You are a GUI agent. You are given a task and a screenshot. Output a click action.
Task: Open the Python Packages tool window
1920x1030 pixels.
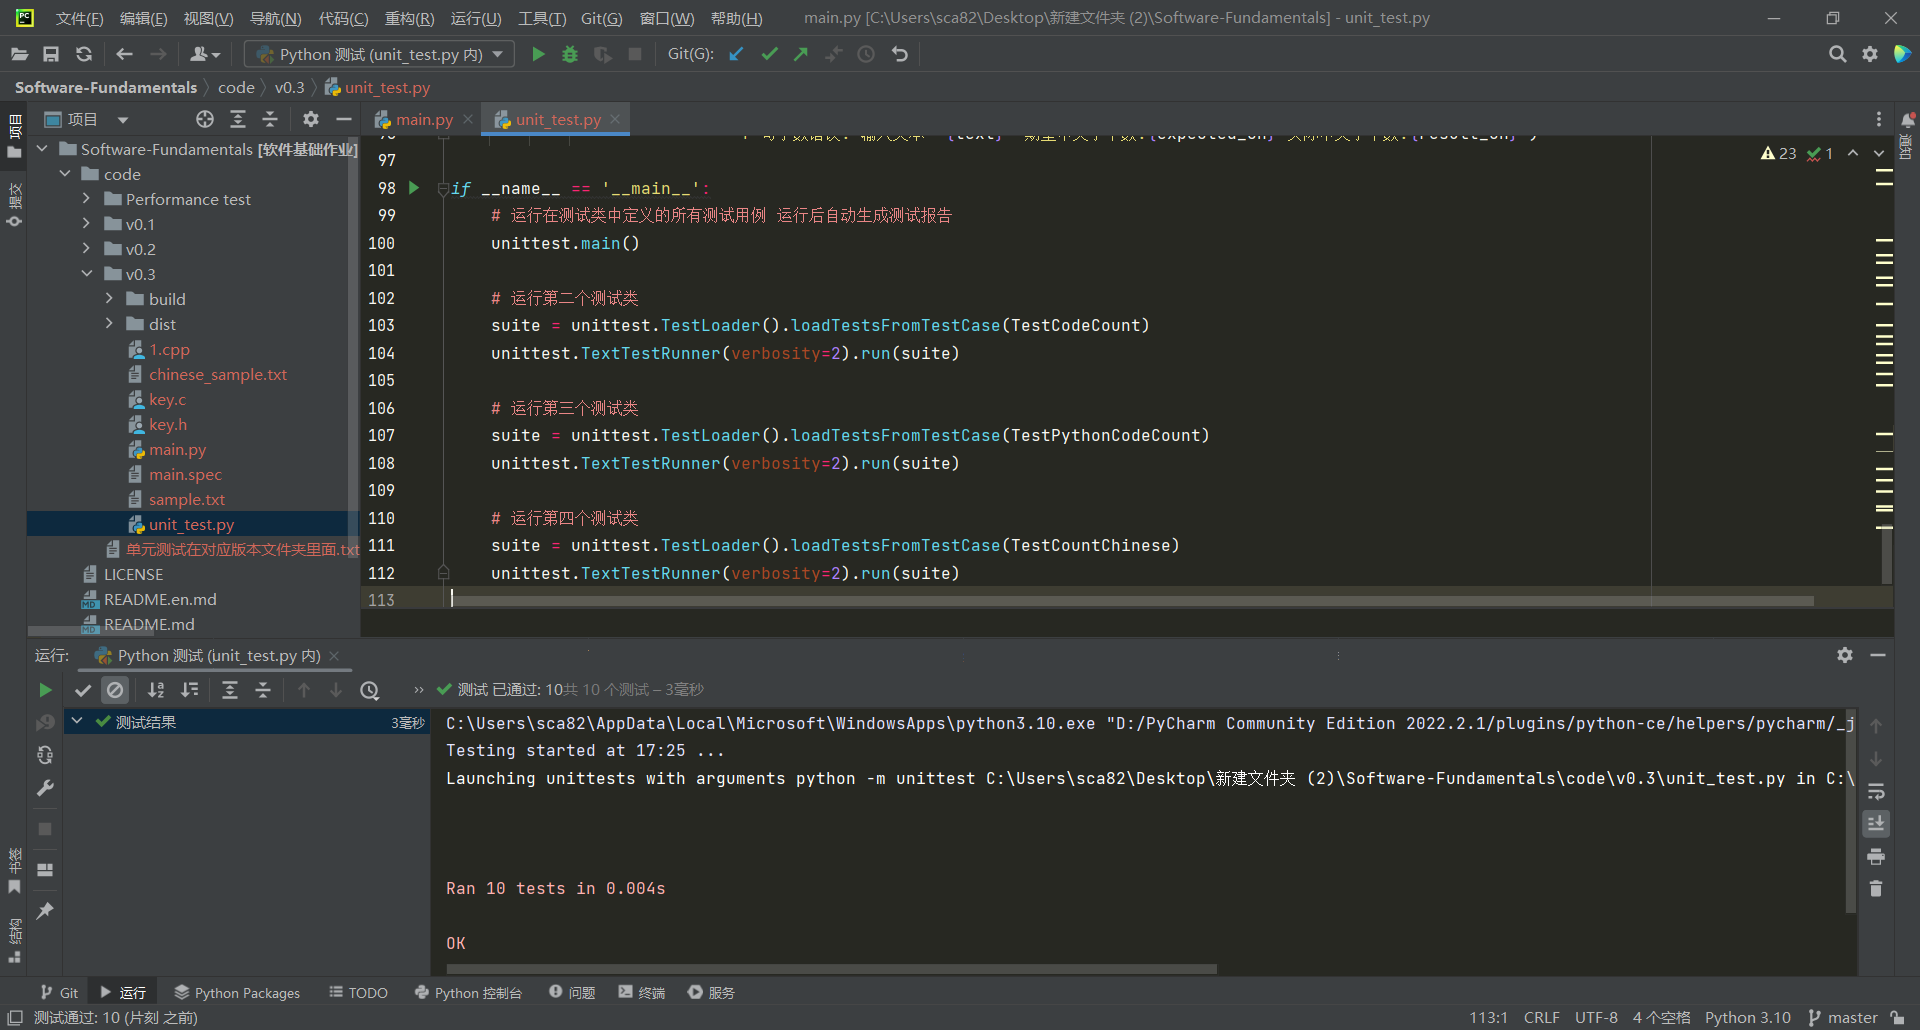click(237, 992)
